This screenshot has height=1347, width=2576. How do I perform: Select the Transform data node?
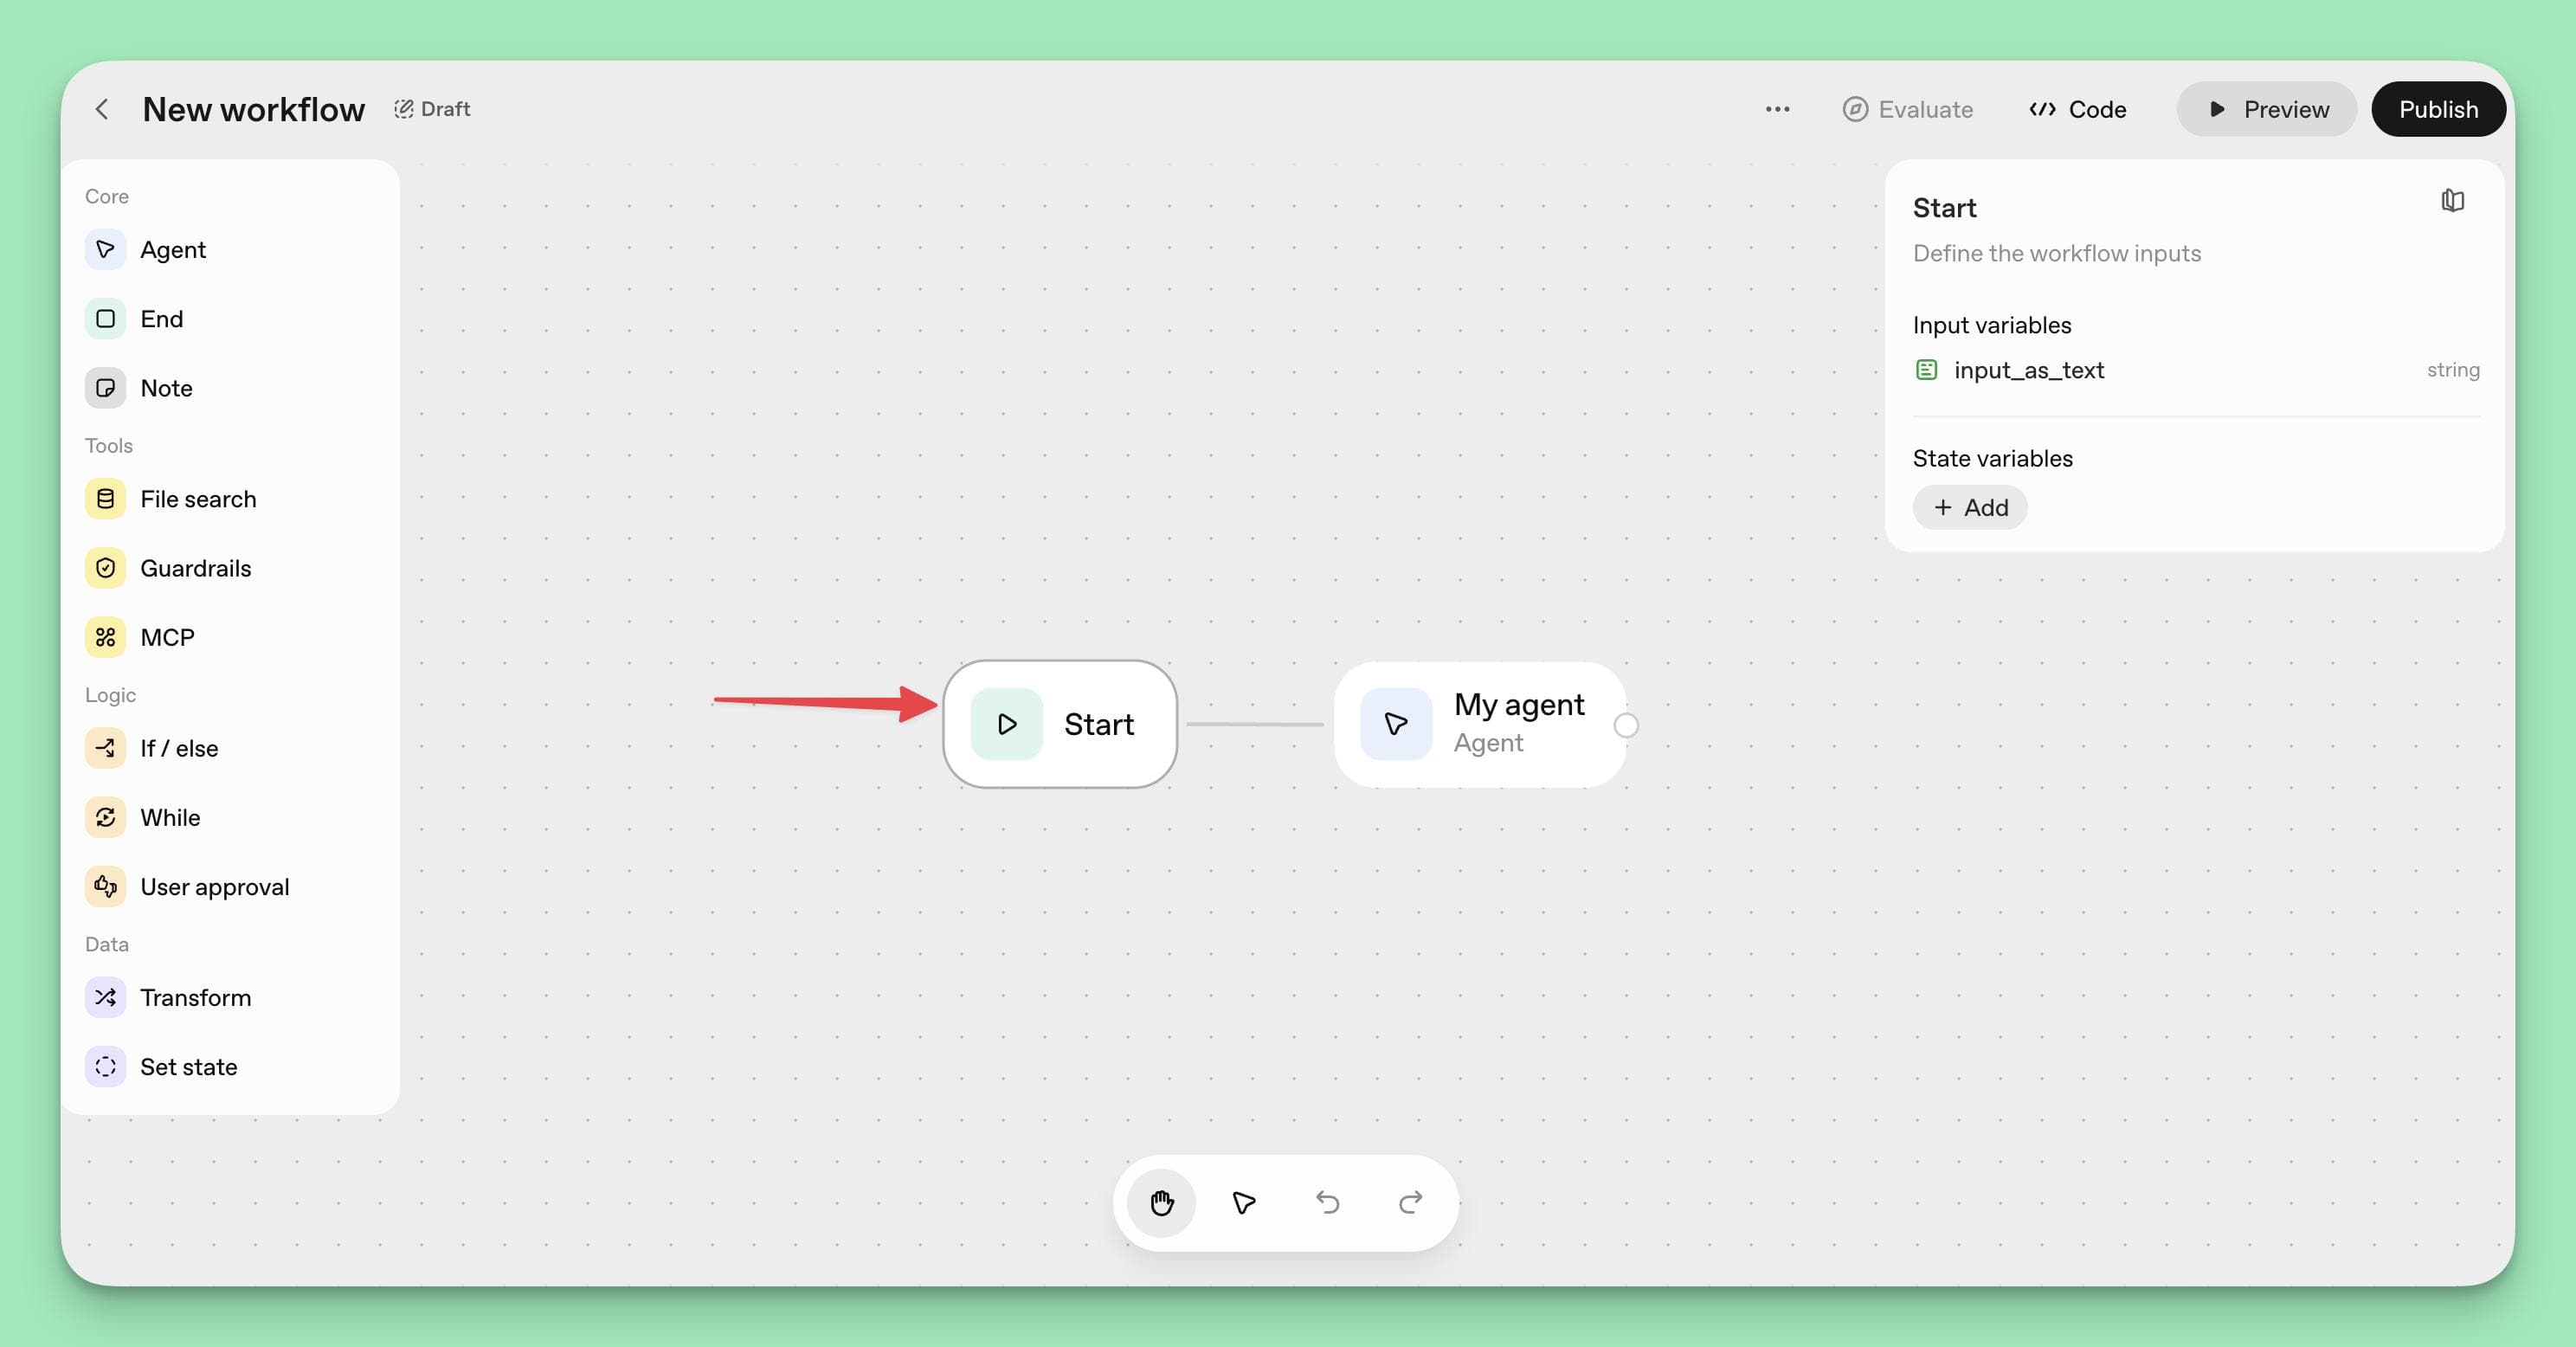196,997
